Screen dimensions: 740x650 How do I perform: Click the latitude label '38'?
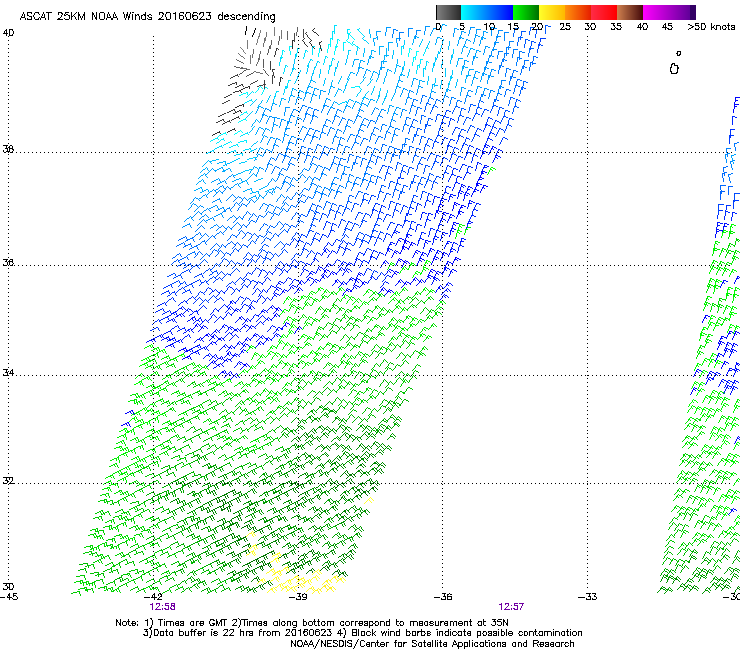tap(8, 149)
